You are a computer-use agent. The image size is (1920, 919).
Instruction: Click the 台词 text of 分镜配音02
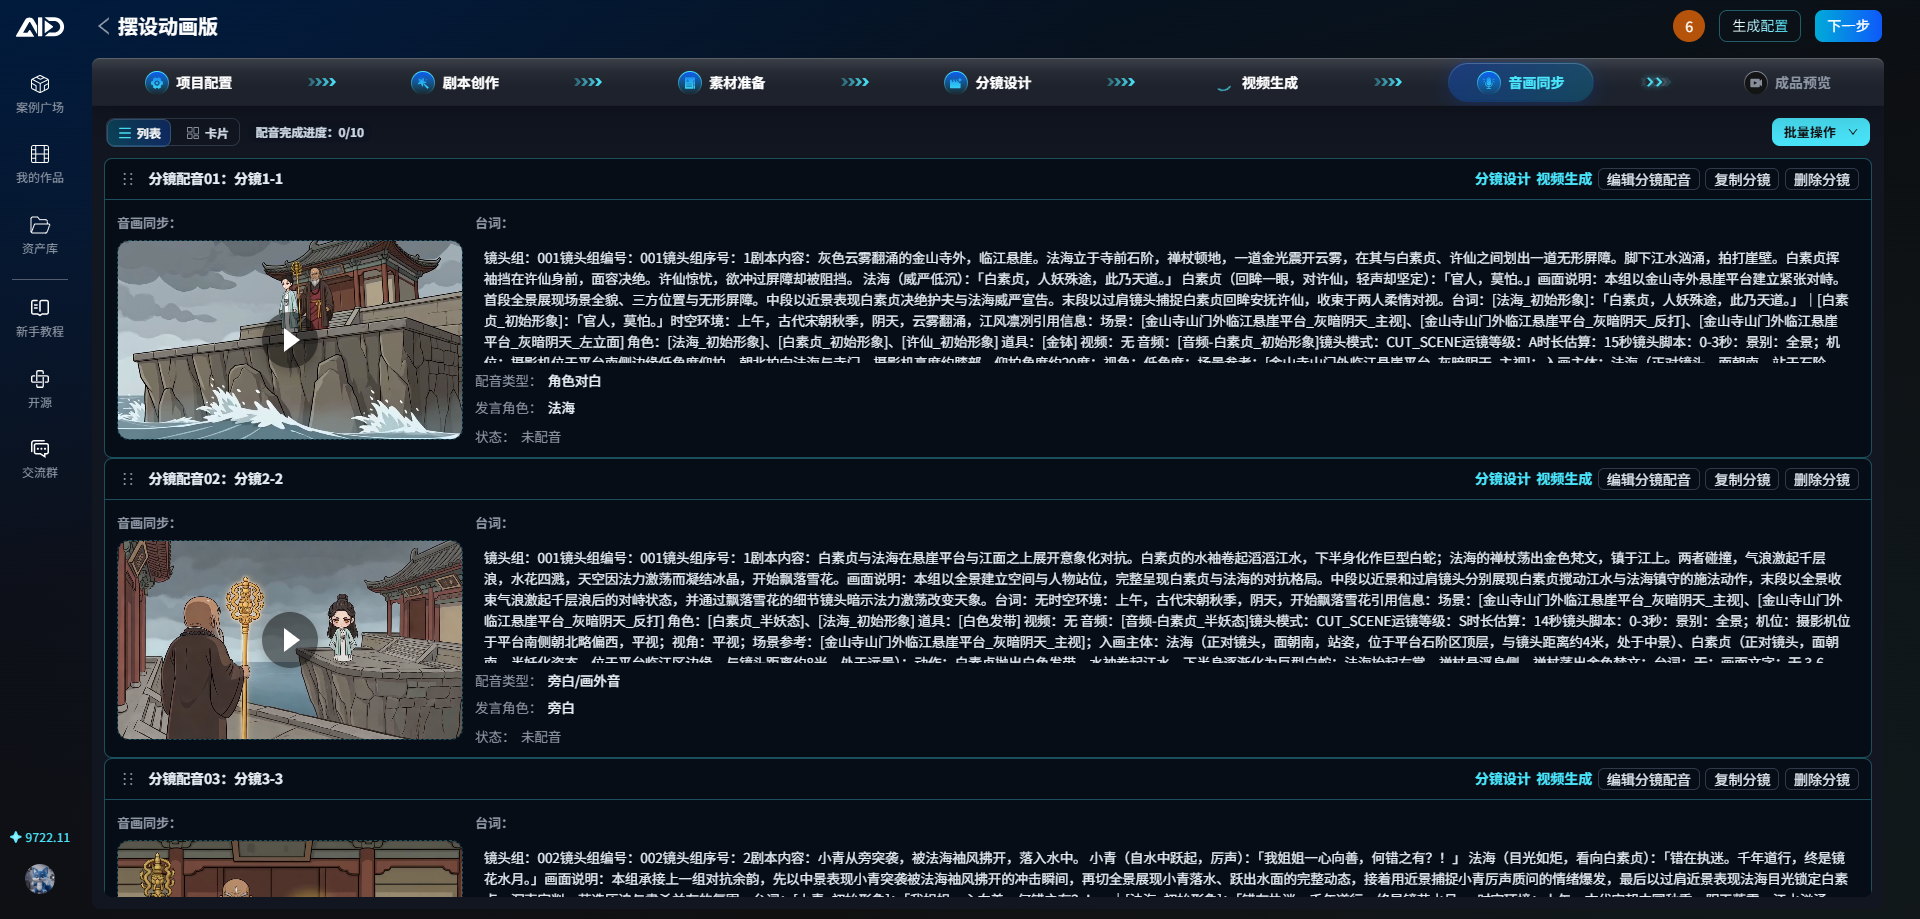pos(1166,605)
